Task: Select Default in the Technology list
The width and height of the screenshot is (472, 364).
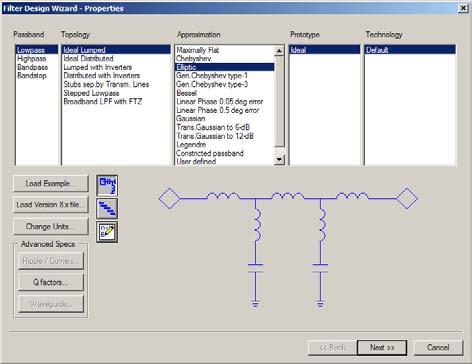Action: pyautogui.click(x=410, y=50)
